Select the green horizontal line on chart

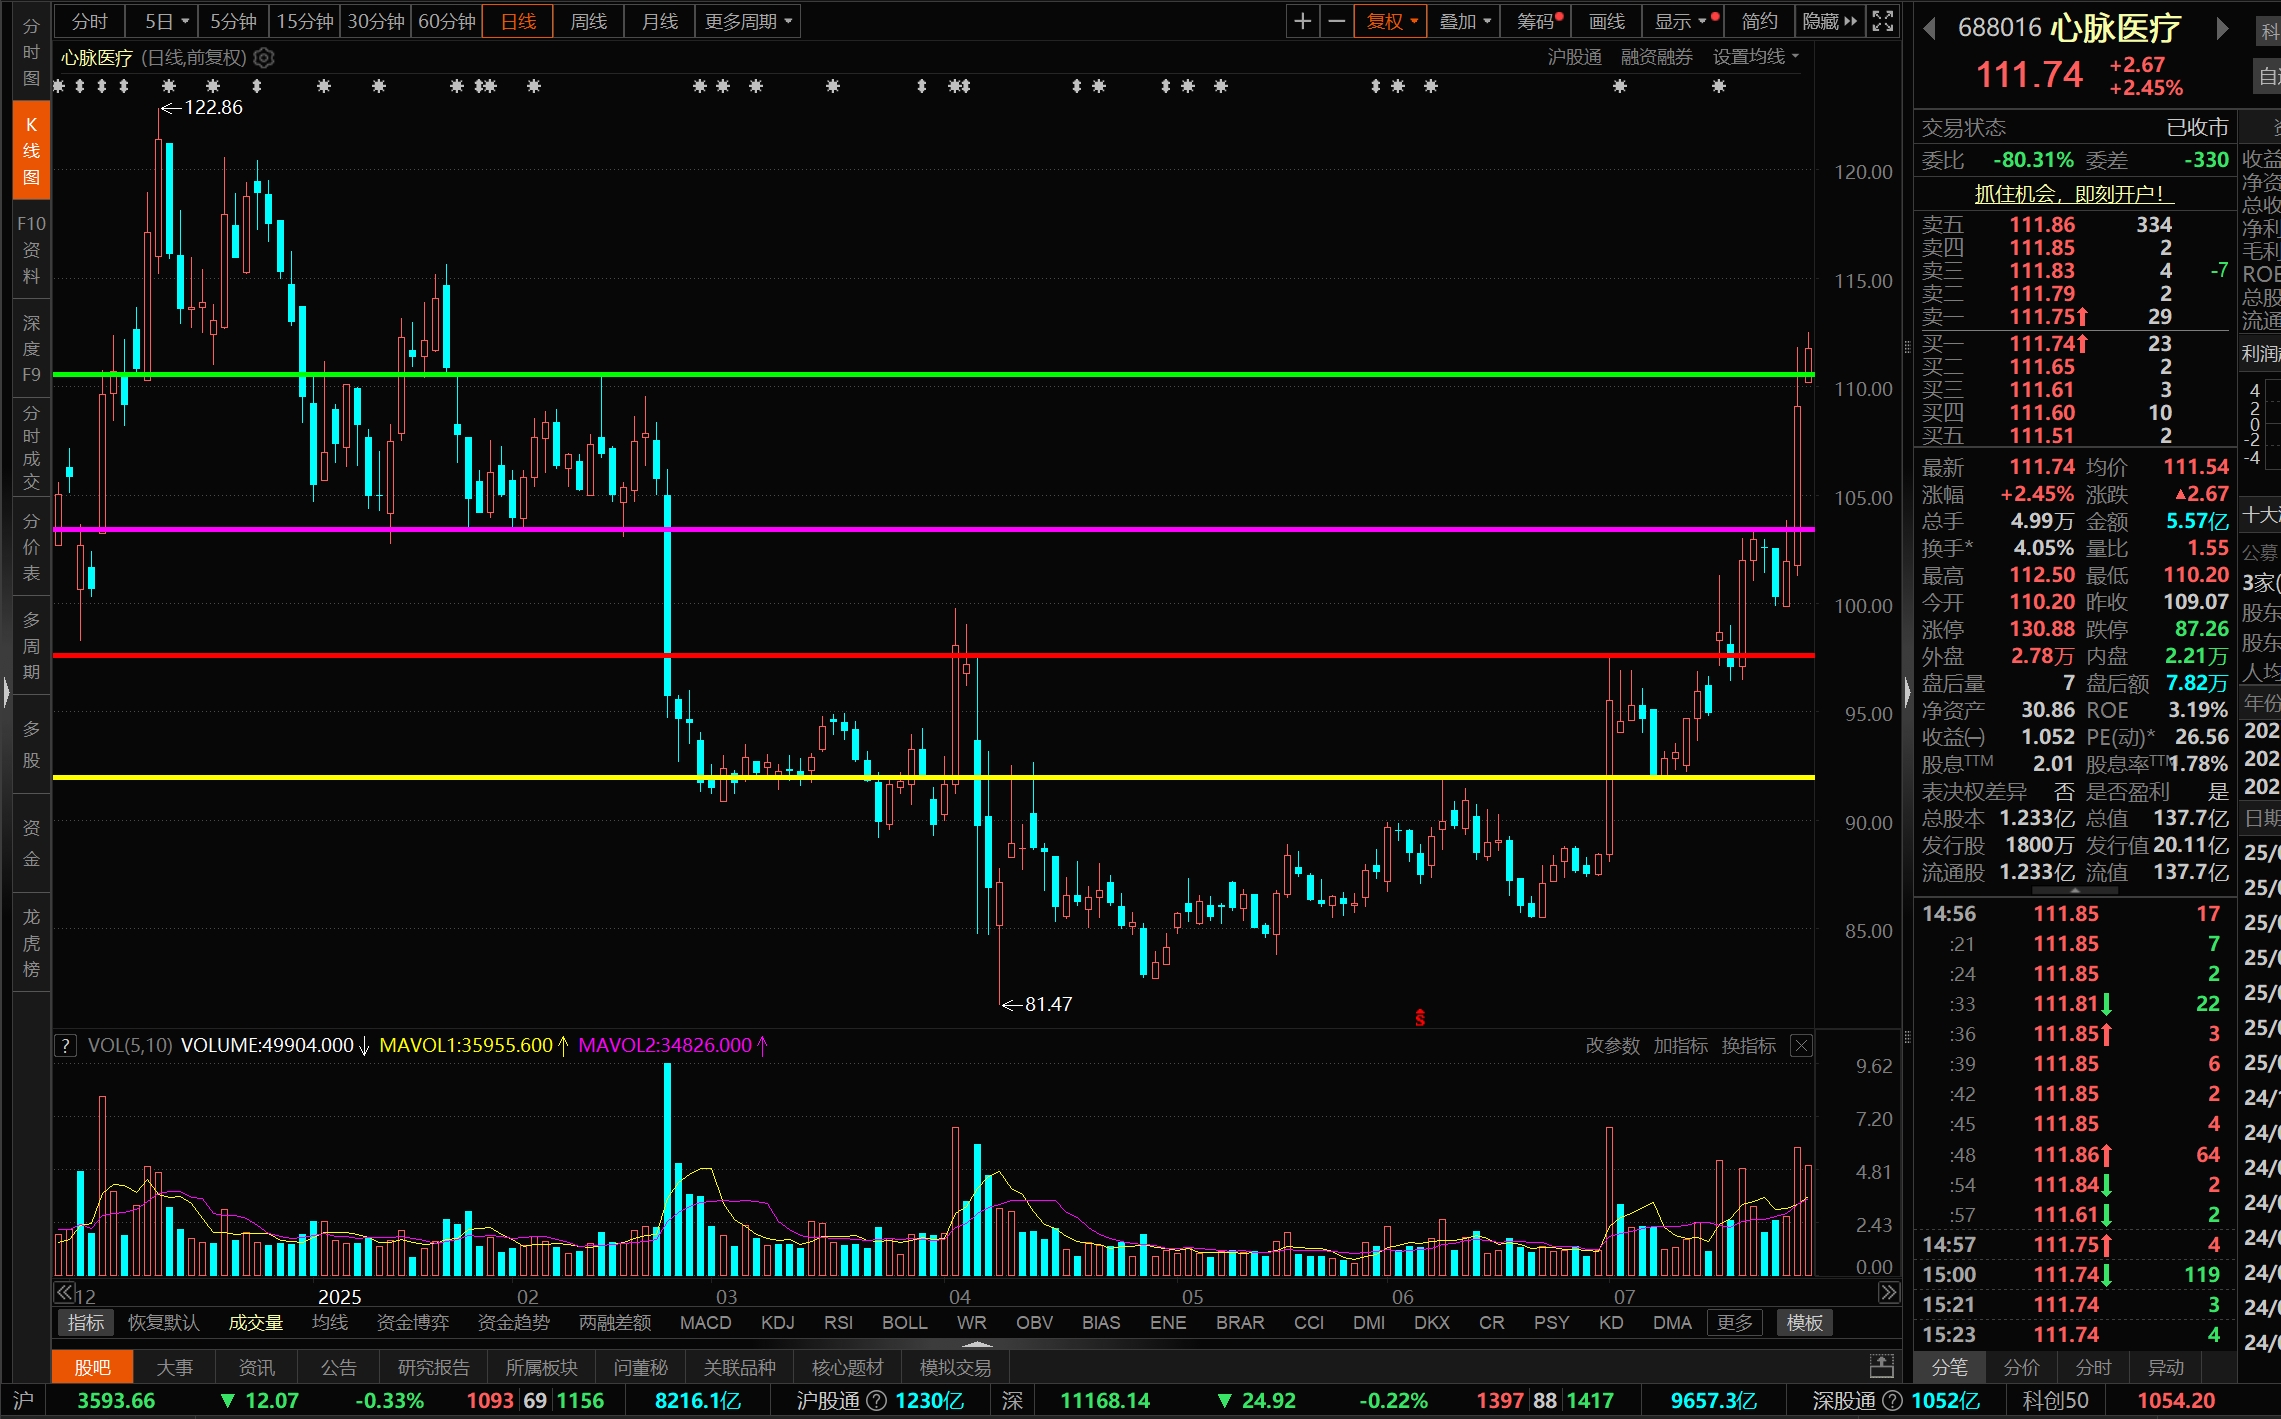933,374
